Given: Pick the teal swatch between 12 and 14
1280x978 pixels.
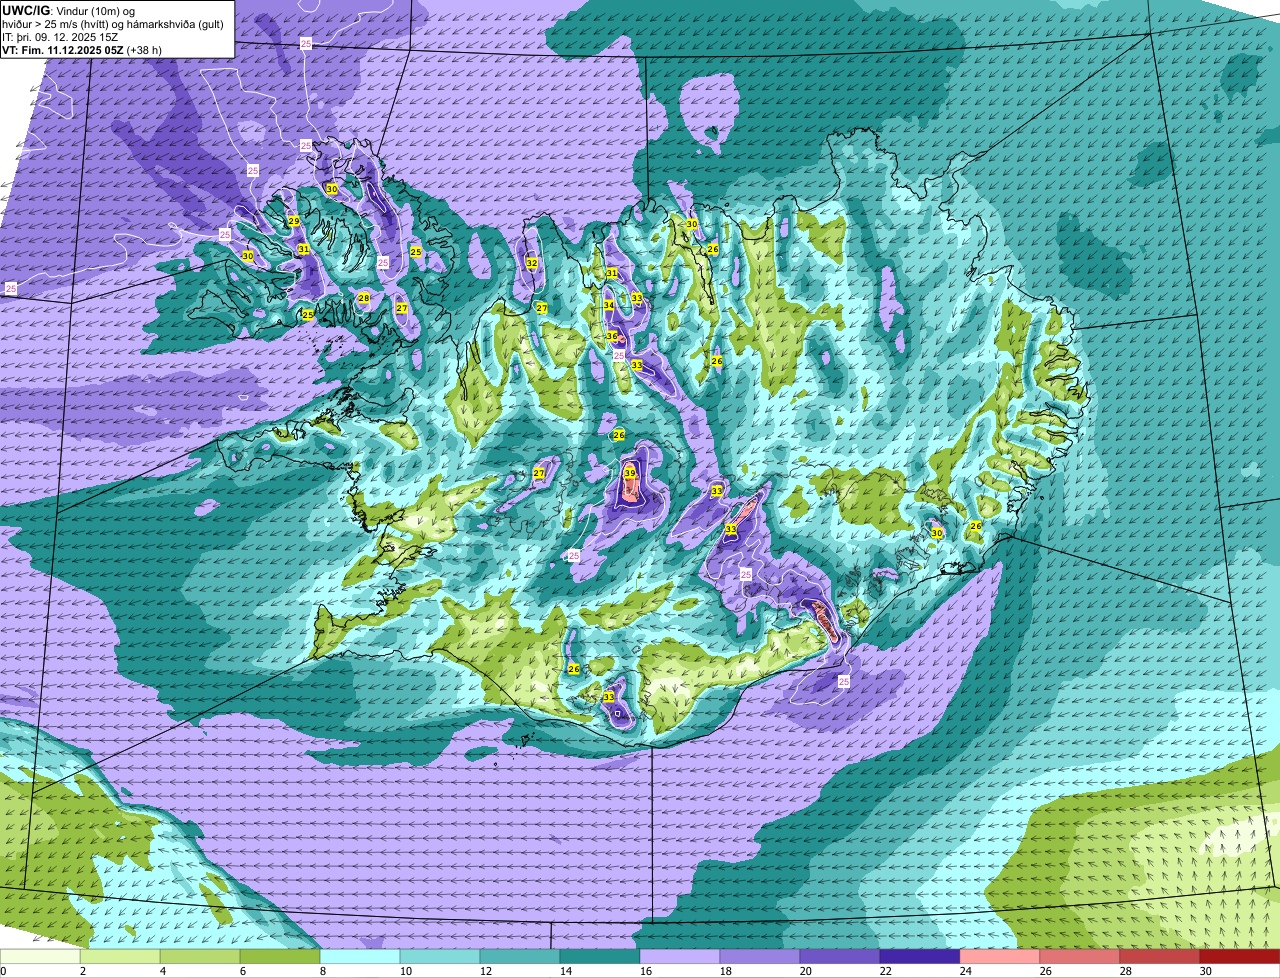Looking at the screenshot, I should tap(520, 957).
